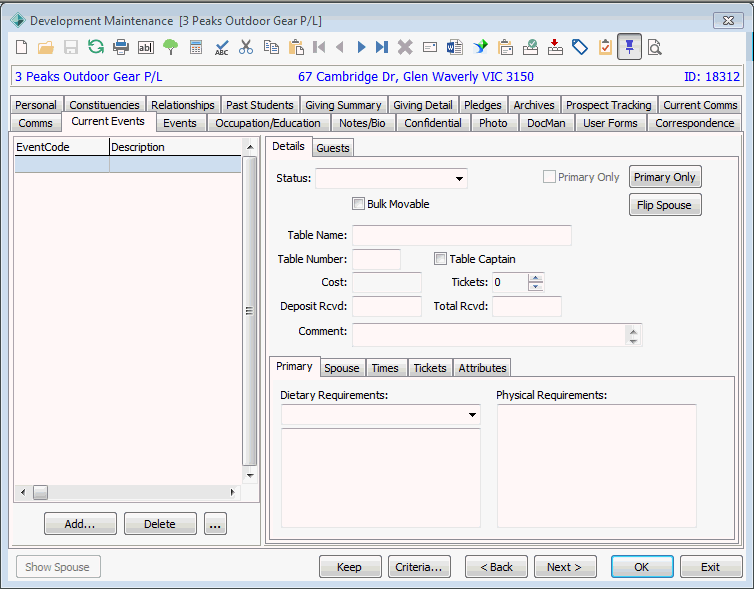Screen dimensions: 754x589
Task: Open a record with the folder icon
Action: tap(46, 47)
